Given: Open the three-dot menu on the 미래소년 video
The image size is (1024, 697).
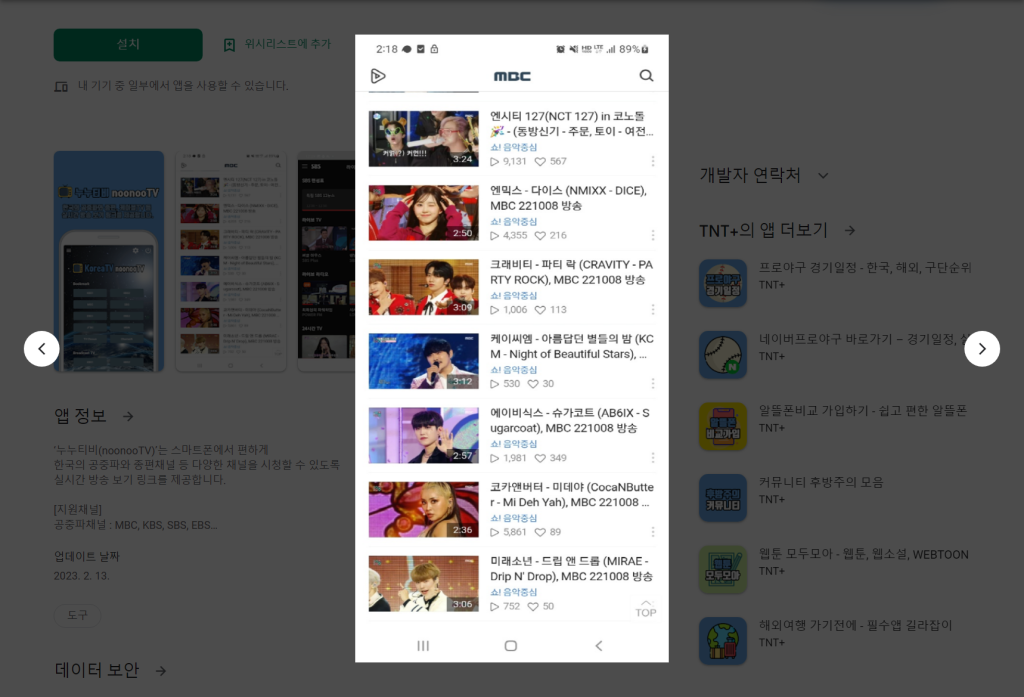Looking at the screenshot, I should (x=653, y=605).
